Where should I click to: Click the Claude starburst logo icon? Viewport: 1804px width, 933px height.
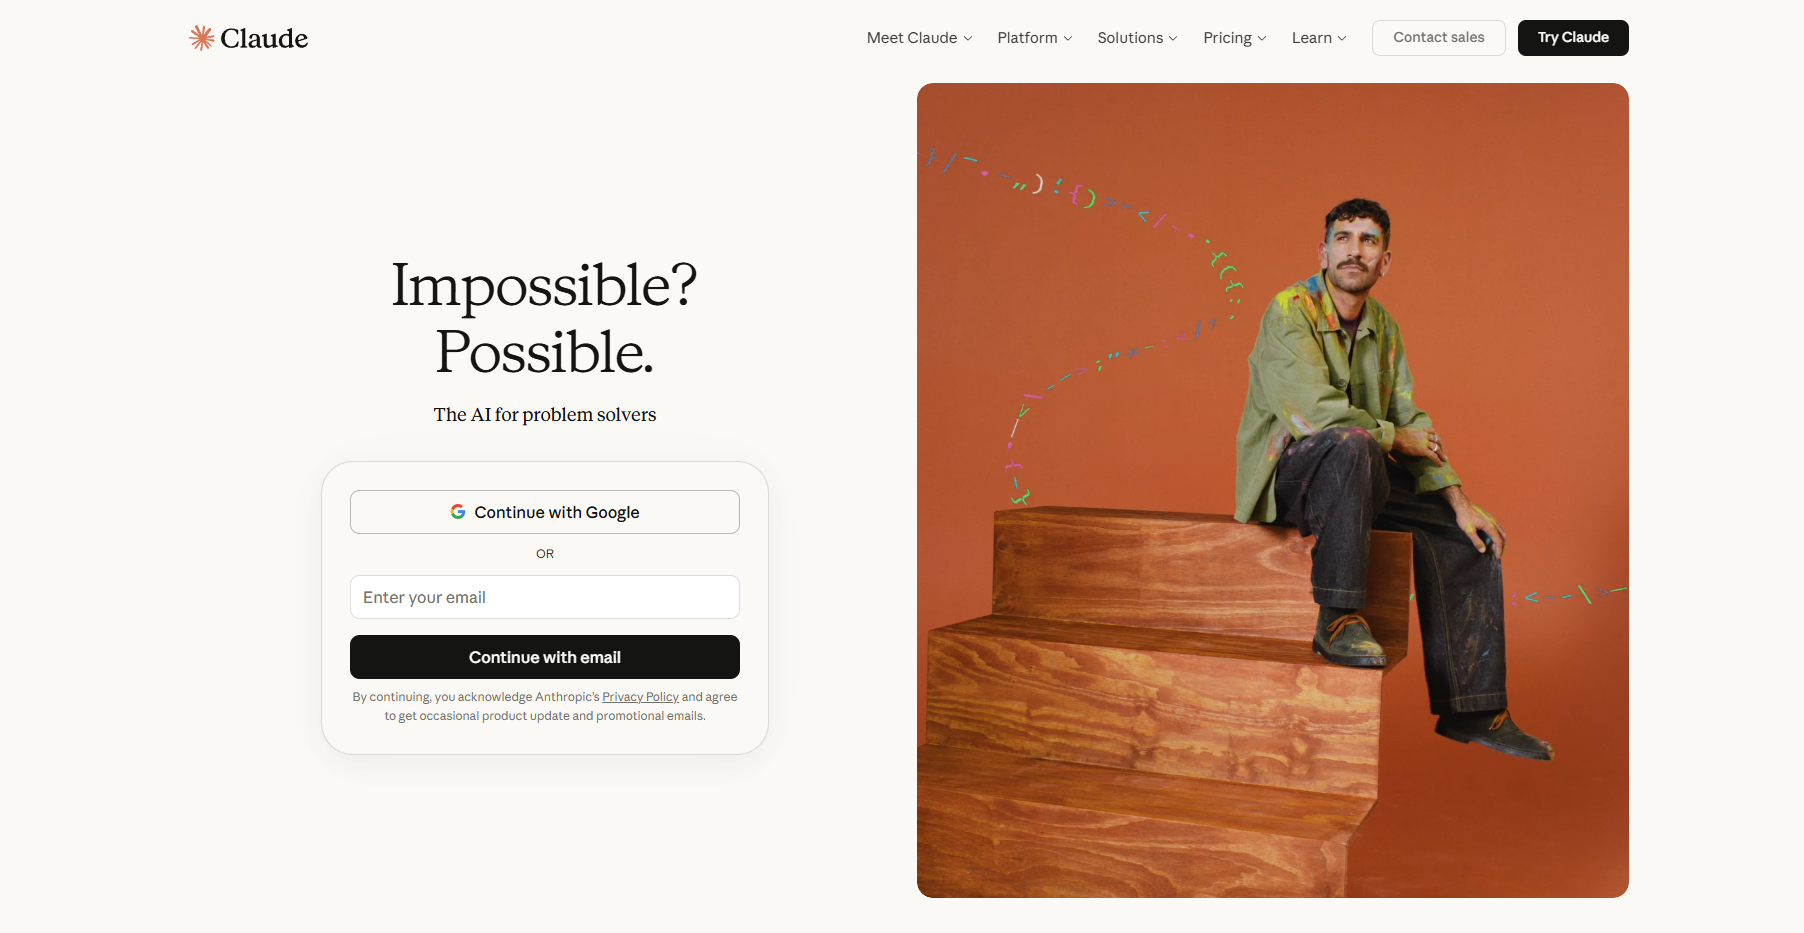[202, 38]
